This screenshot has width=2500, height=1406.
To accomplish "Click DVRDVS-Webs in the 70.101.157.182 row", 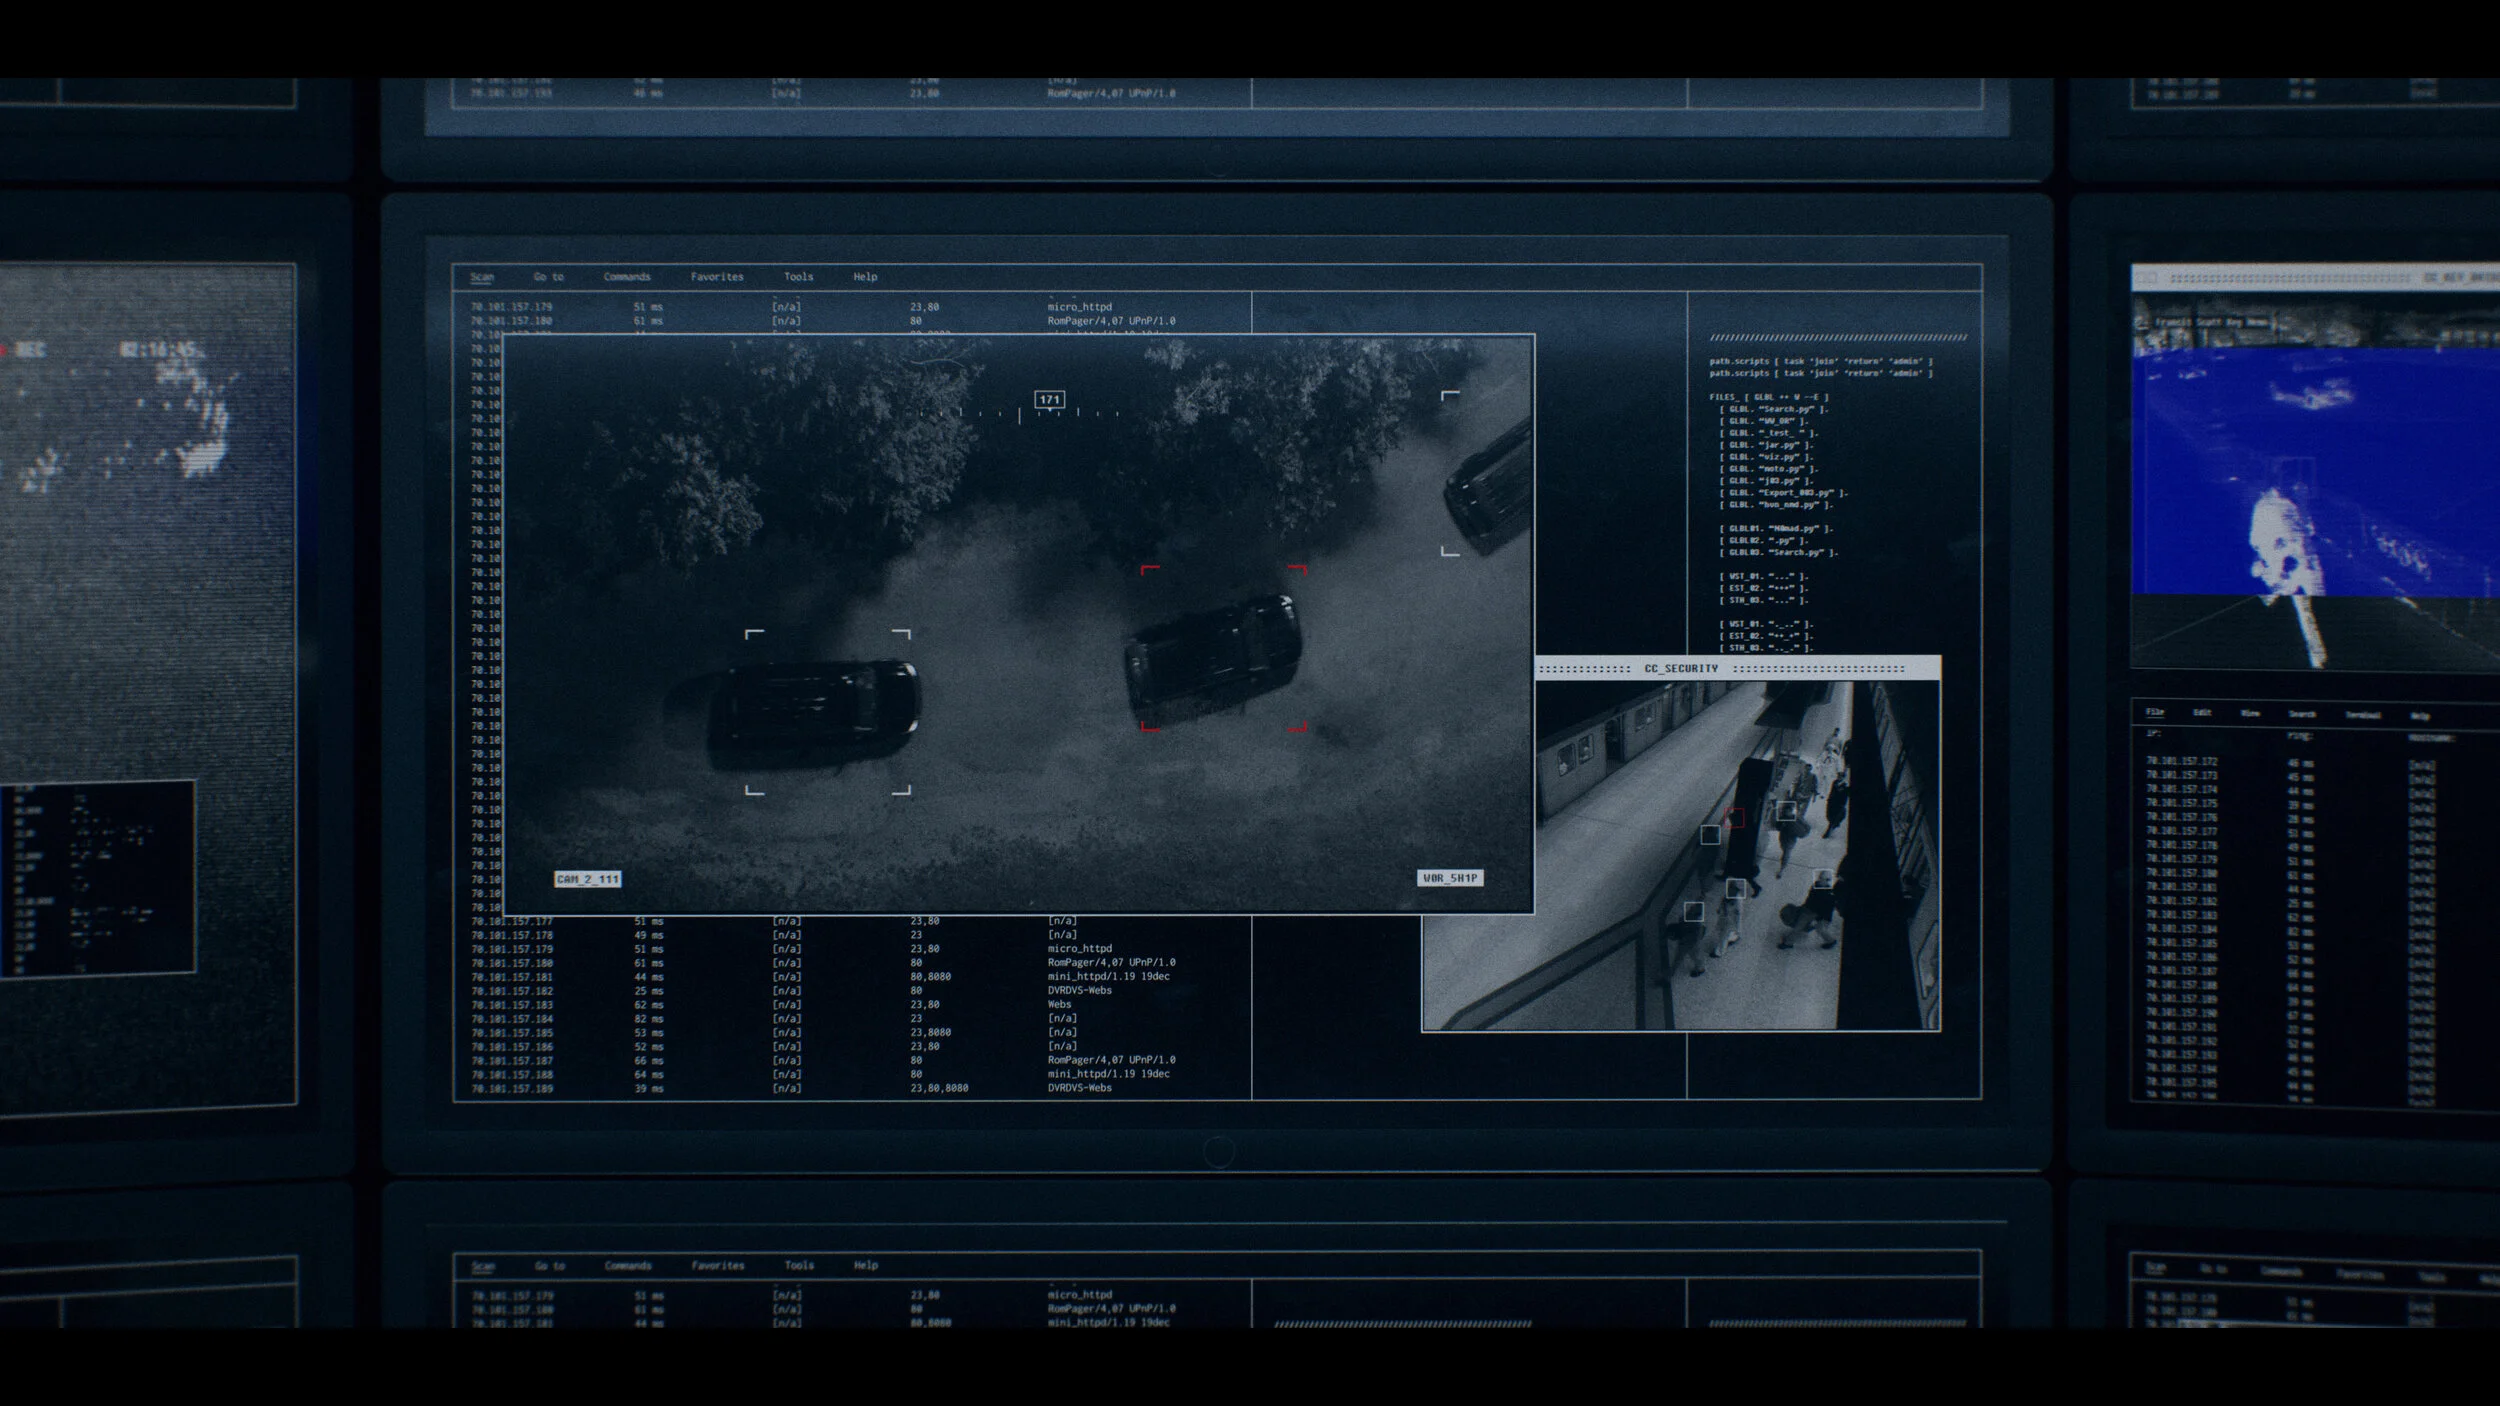I will click(x=1080, y=991).
